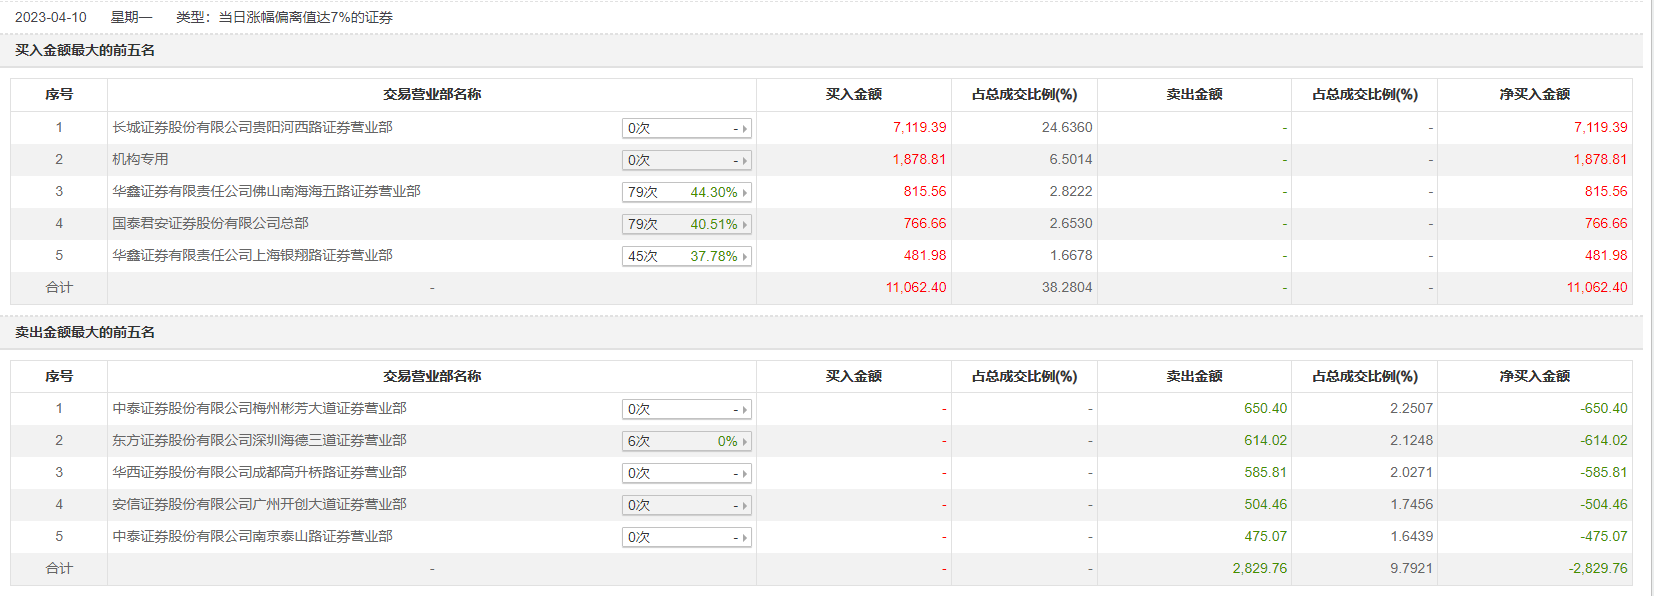Click the arrow icon in the 机构专用 row

coord(745,161)
